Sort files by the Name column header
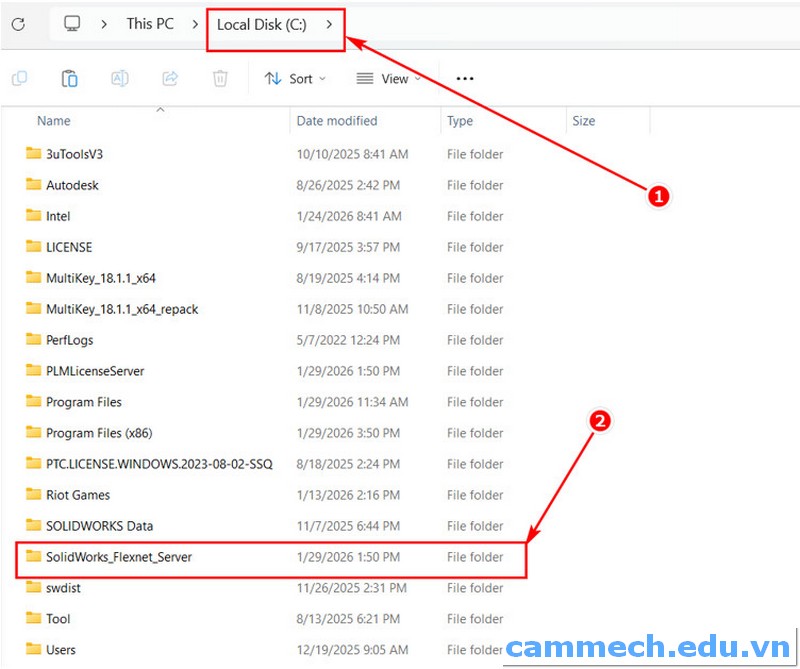 [x=53, y=120]
